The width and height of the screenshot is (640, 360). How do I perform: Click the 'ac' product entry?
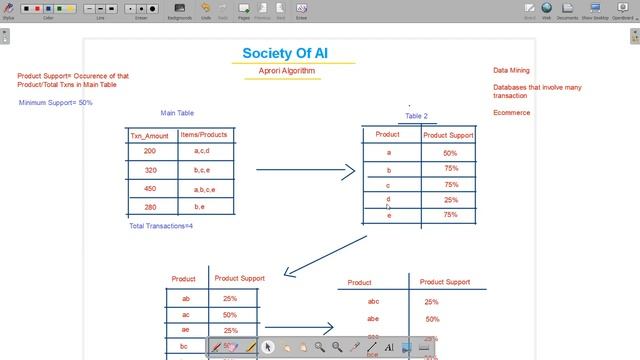click(x=186, y=315)
